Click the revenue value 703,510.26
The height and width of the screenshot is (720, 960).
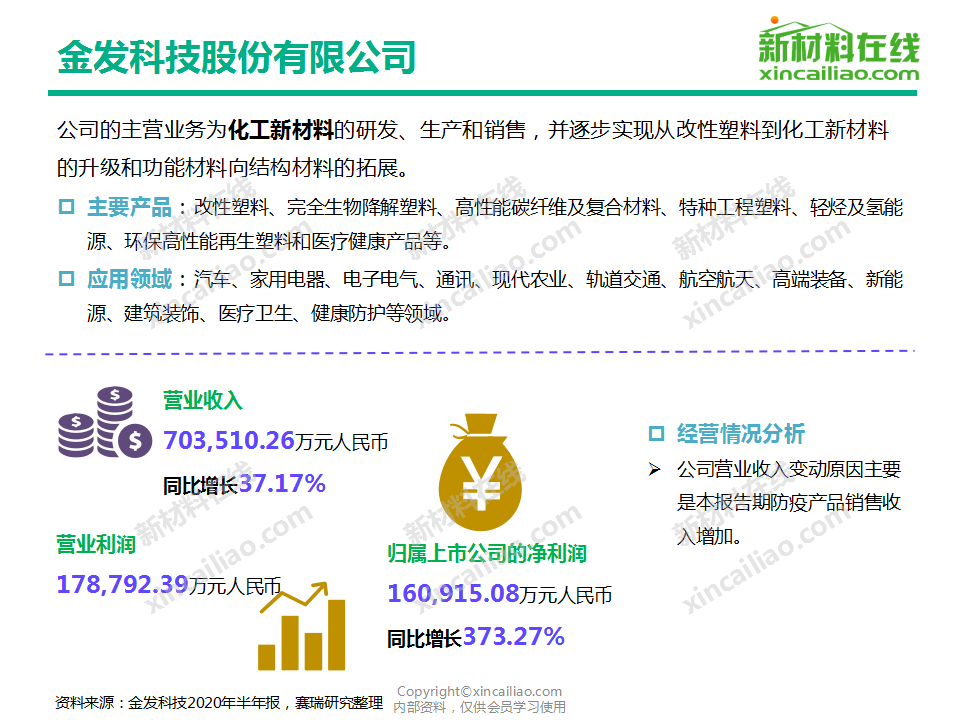[x=229, y=441]
